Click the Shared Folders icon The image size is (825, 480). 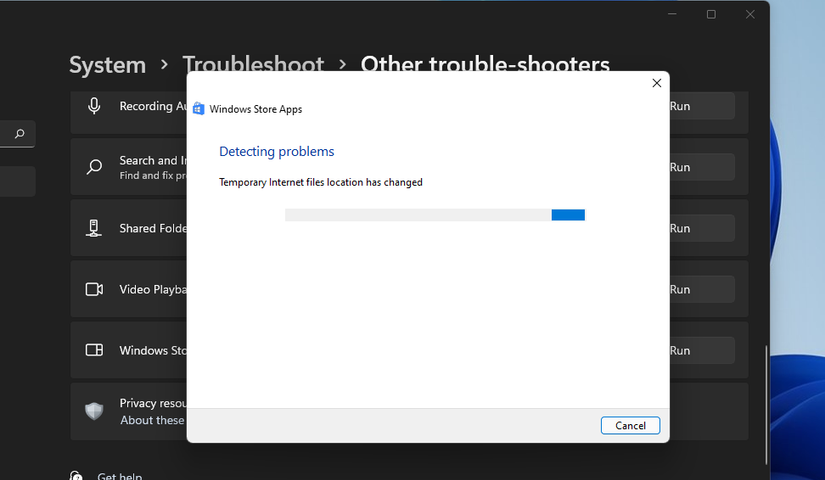point(94,228)
